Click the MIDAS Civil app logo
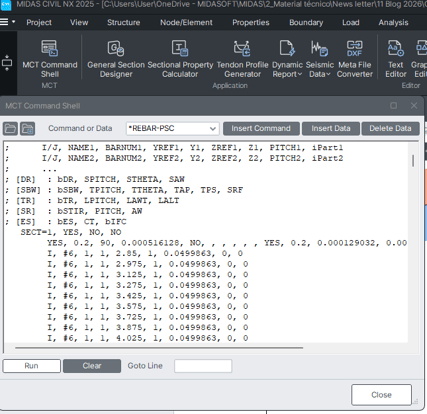The height and width of the screenshot is (414, 427). (x=6, y=5)
